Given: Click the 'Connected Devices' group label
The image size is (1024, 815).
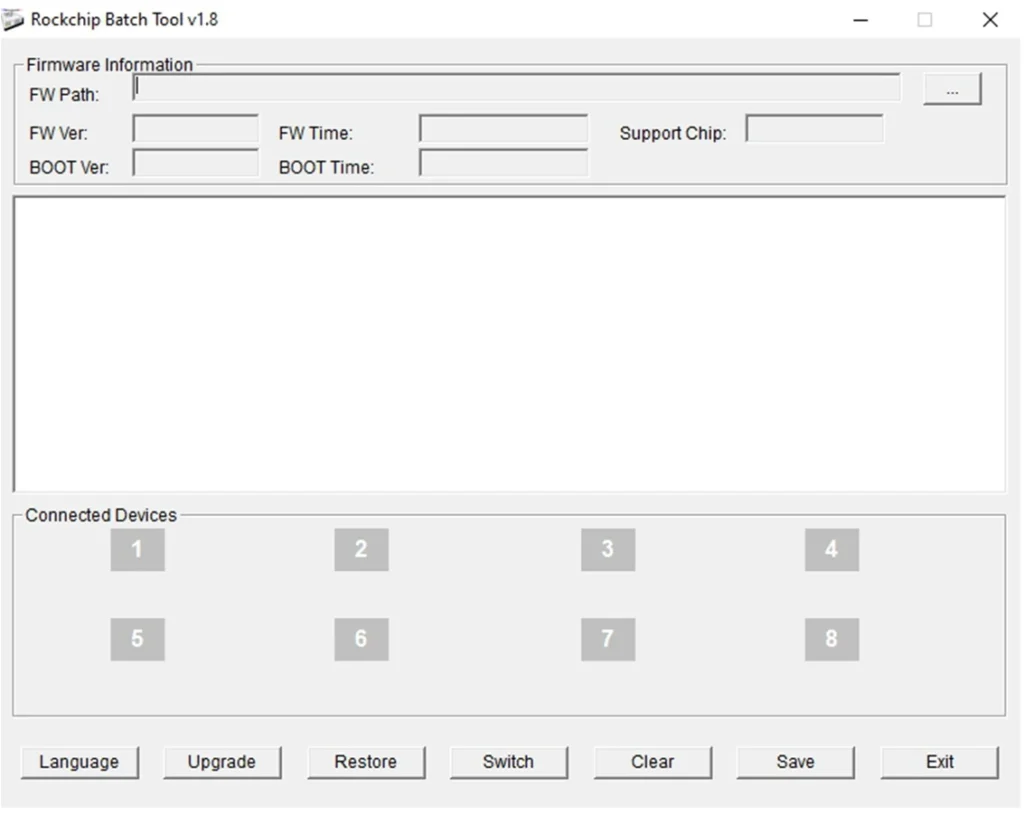Looking at the screenshot, I should pyautogui.click(x=101, y=515).
